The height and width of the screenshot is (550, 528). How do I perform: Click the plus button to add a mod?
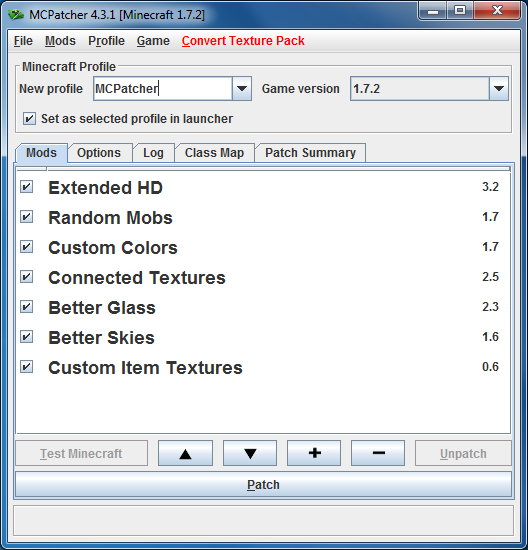(314, 453)
